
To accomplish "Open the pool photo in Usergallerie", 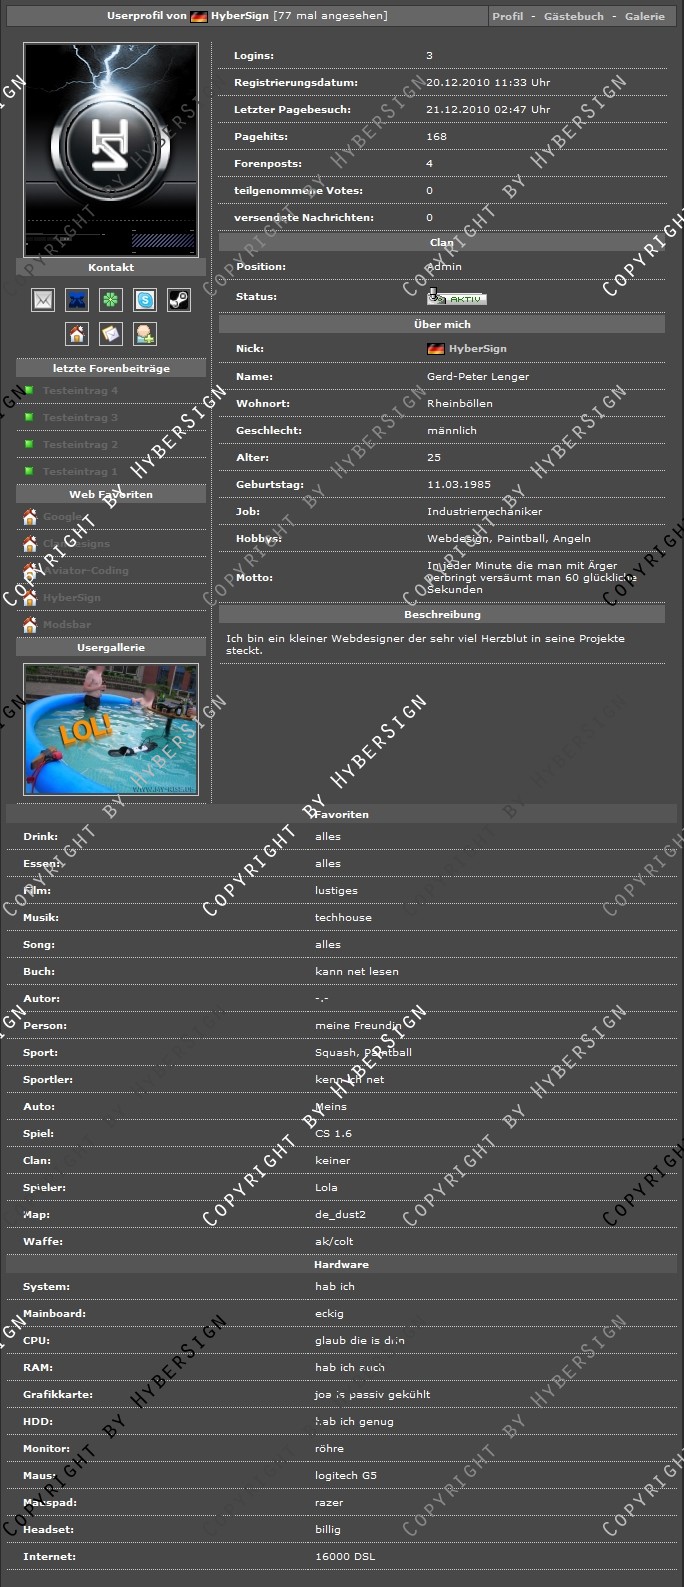I will pyautogui.click(x=111, y=729).
